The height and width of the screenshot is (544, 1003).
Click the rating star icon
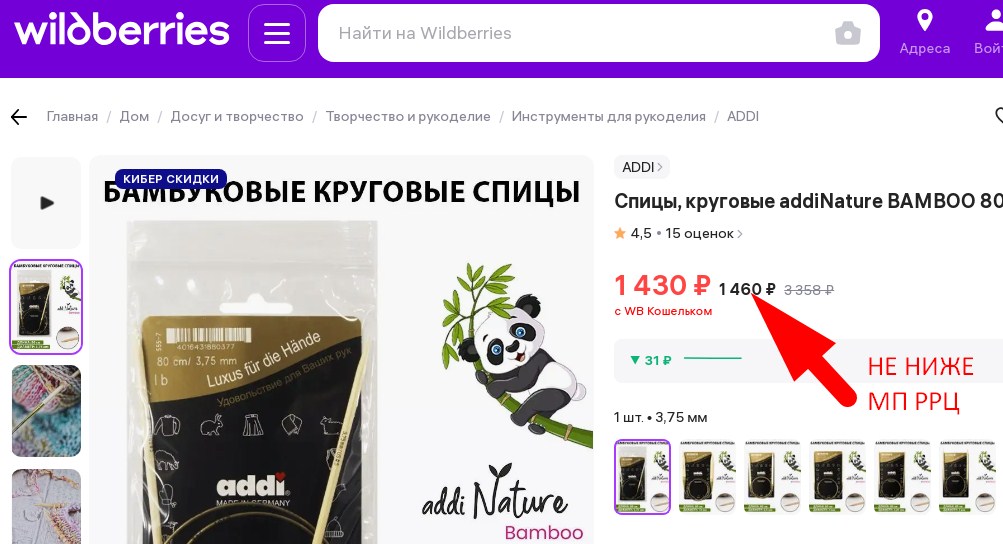620,234
